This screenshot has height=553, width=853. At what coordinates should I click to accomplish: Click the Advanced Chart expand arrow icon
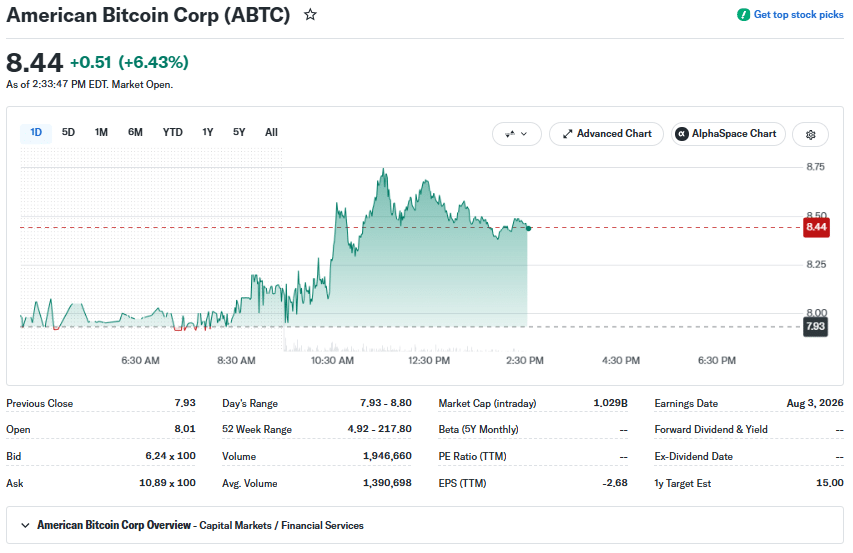[x=567, y=134]
